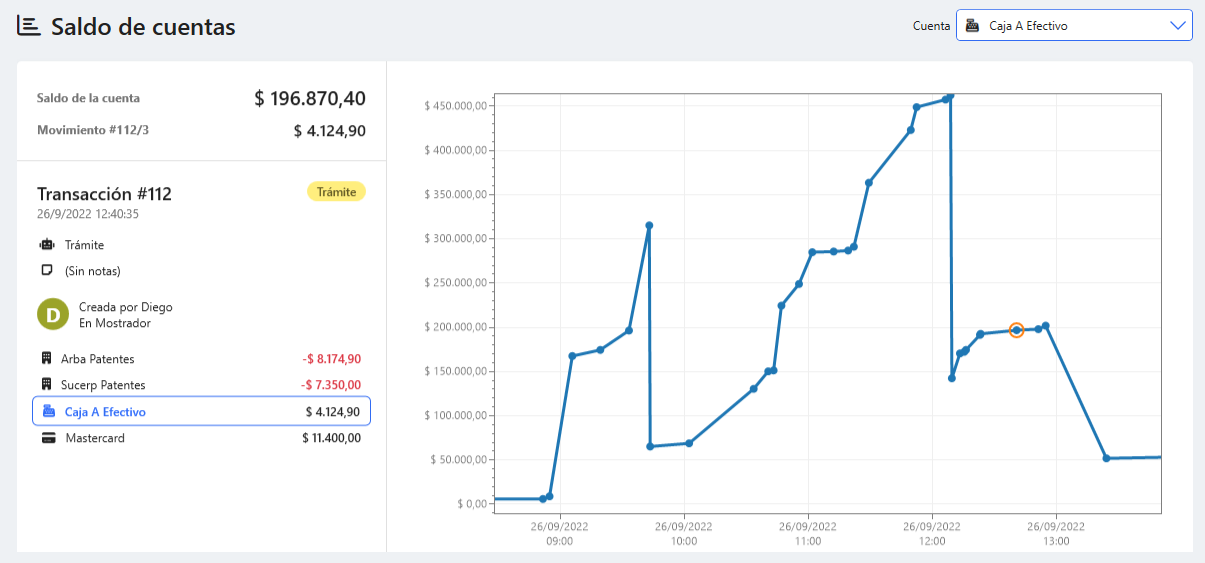The width and height of the screenshot is (1205, 563).
Task: Click the balance value $ 196.870,40
Action: point(310,98)
